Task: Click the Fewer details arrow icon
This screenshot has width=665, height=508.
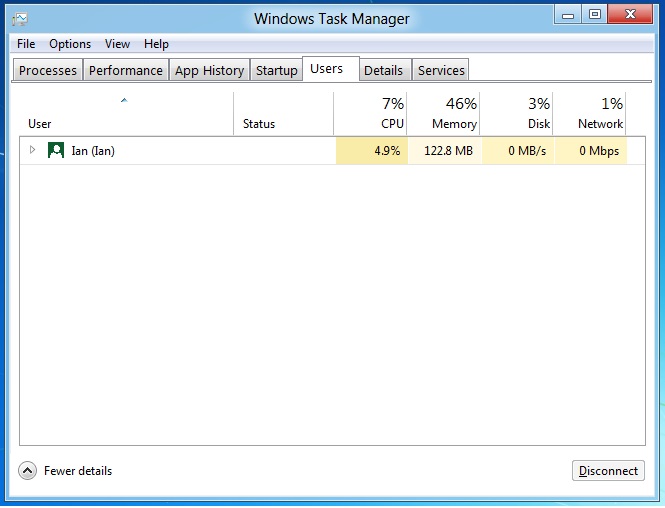Action: tap(28, 471)
